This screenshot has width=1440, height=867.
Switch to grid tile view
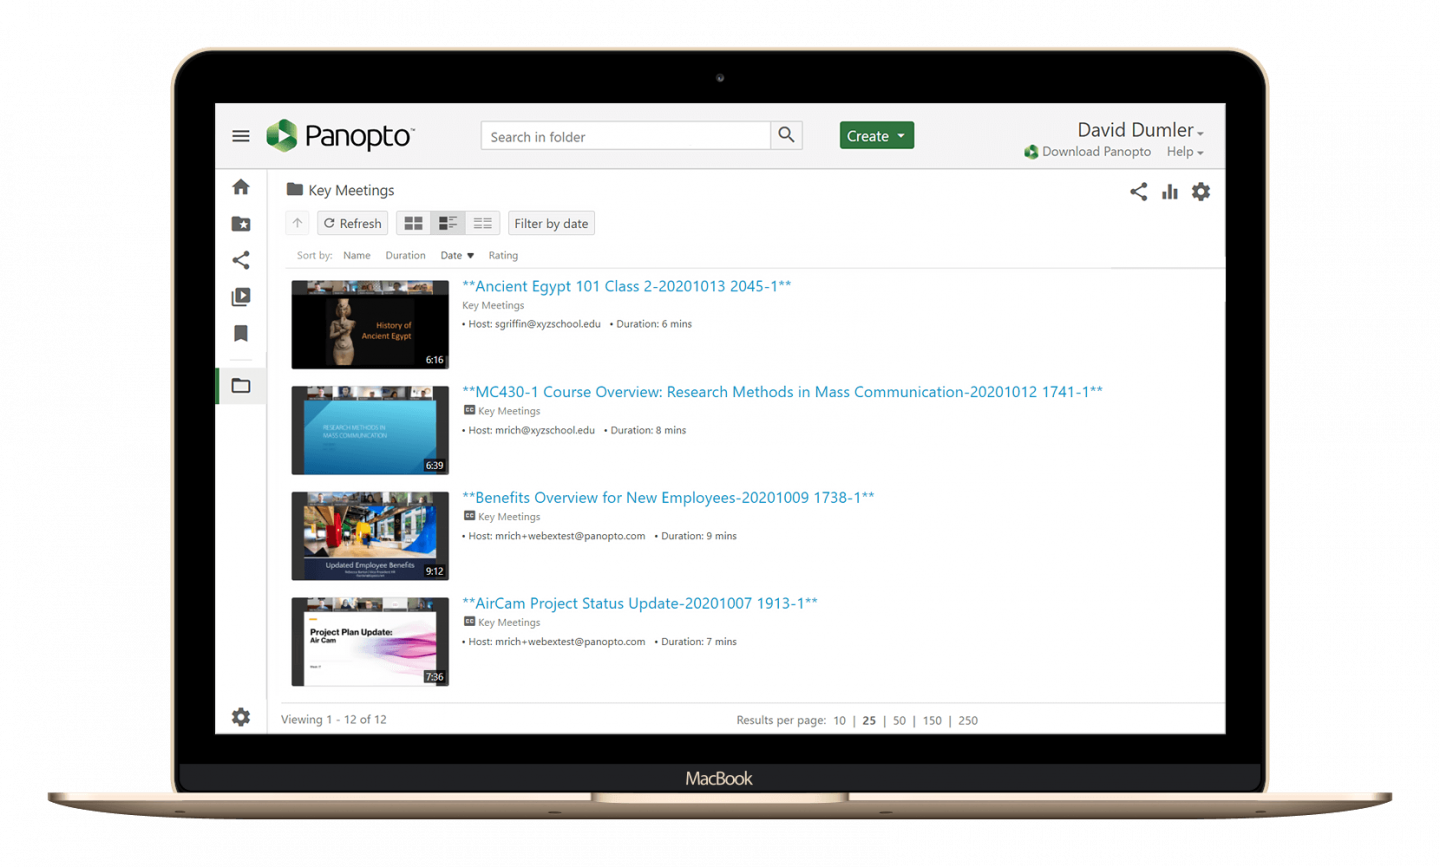(413, 223)
